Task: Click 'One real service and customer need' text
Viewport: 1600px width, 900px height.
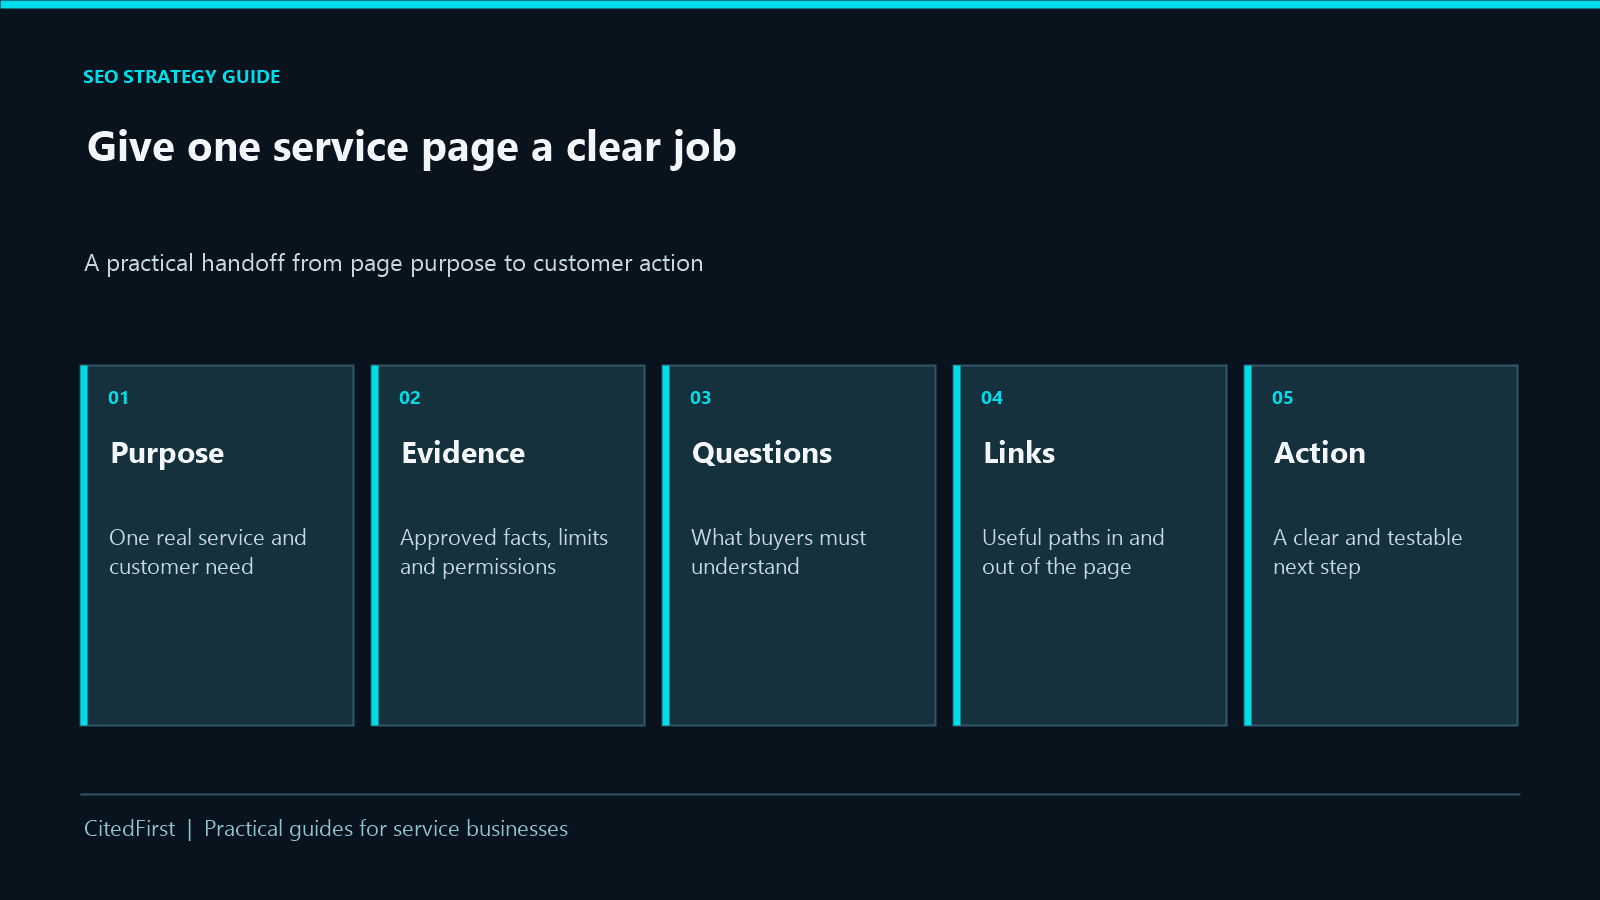Action: 208,552
